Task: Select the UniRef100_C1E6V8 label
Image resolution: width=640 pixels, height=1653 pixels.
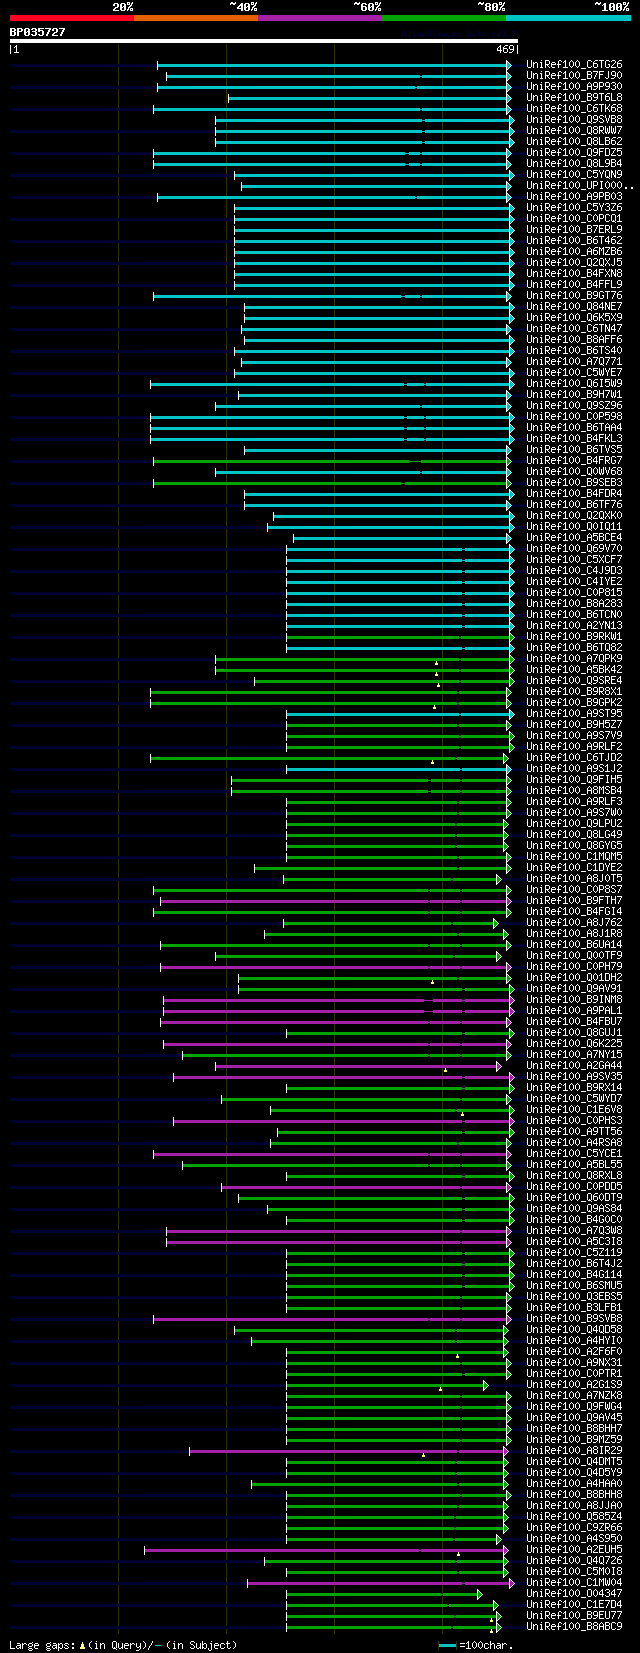Action: point(574,1109)
